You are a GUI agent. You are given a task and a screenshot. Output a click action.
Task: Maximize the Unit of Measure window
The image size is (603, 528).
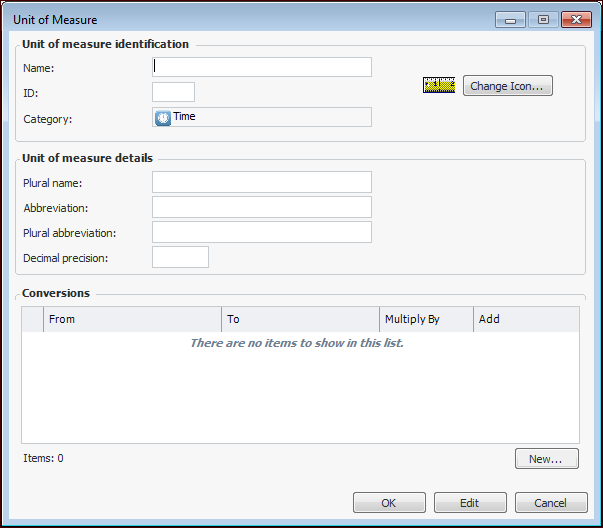pyautogui.click(x=543, y=19)
